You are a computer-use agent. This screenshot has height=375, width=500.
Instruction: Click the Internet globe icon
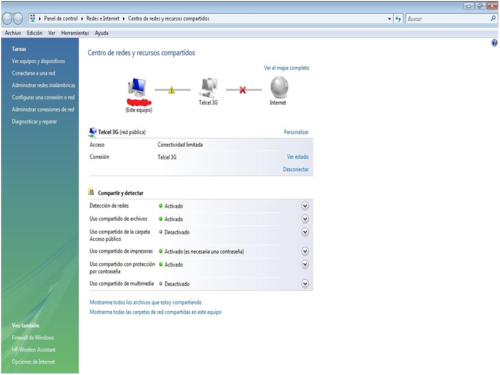[279, 87]
